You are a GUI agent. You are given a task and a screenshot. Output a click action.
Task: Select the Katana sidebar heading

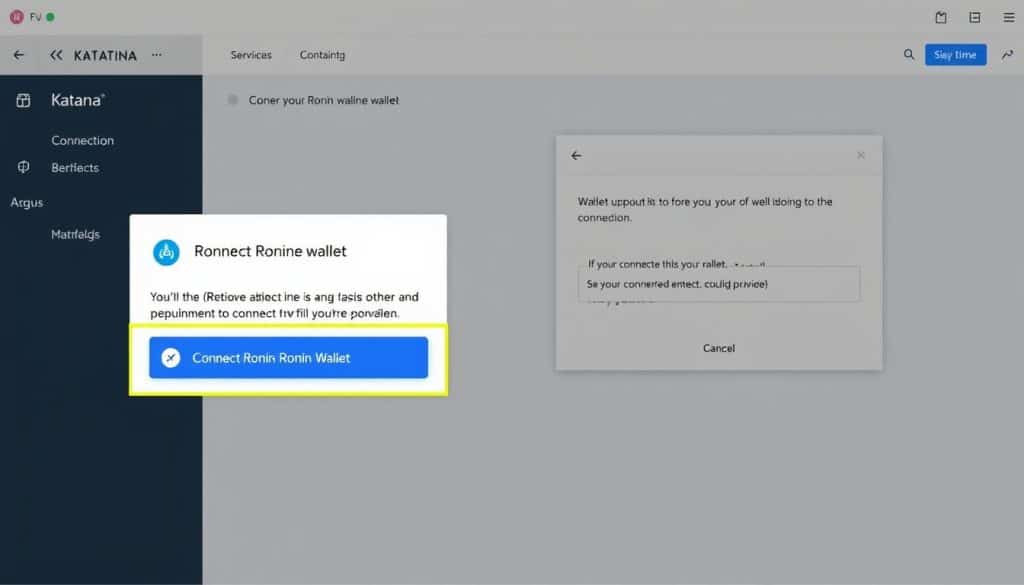[x=78, y=100]
